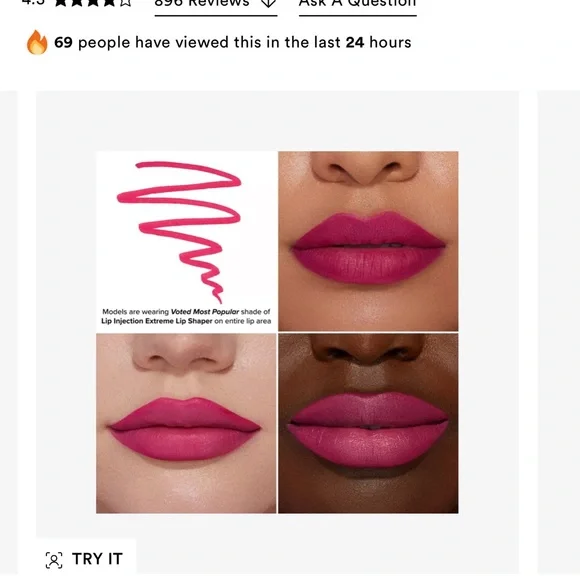Click the first filled rating star
580x580 pixels.
click(61, 3)
